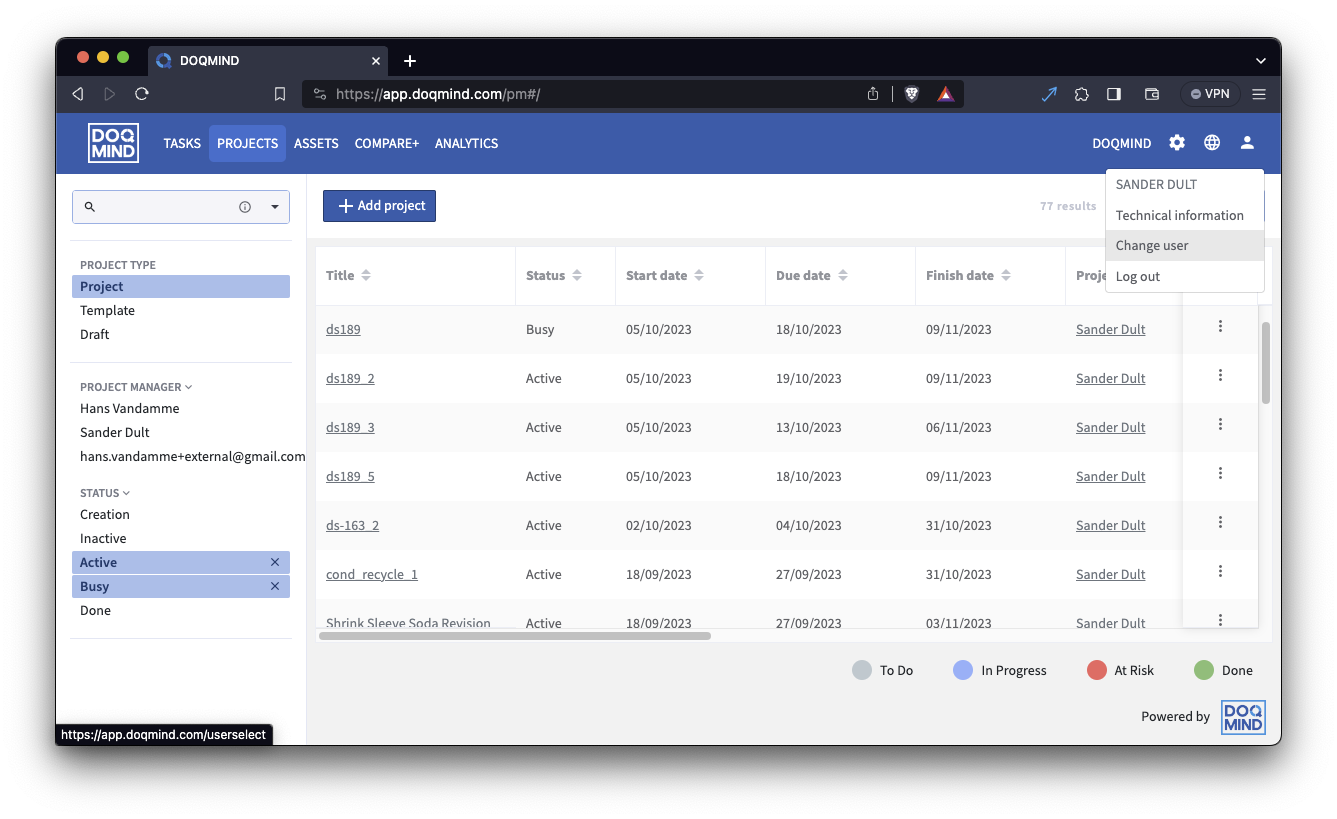Click the globe language icon
1337x819 pixels.
tap(1212, 143)
